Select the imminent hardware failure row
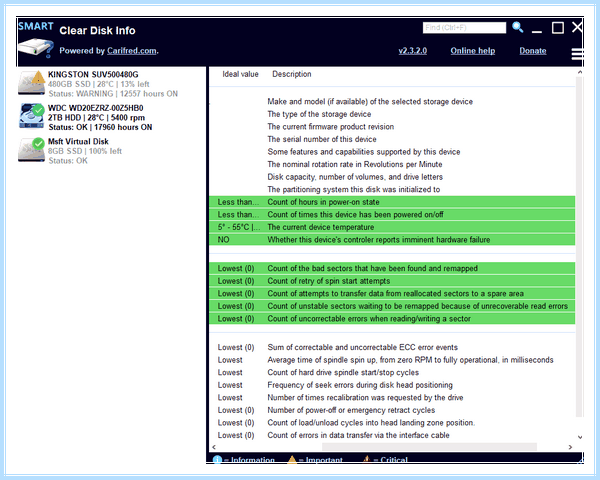The image size is (600, 480). point(392,240)
